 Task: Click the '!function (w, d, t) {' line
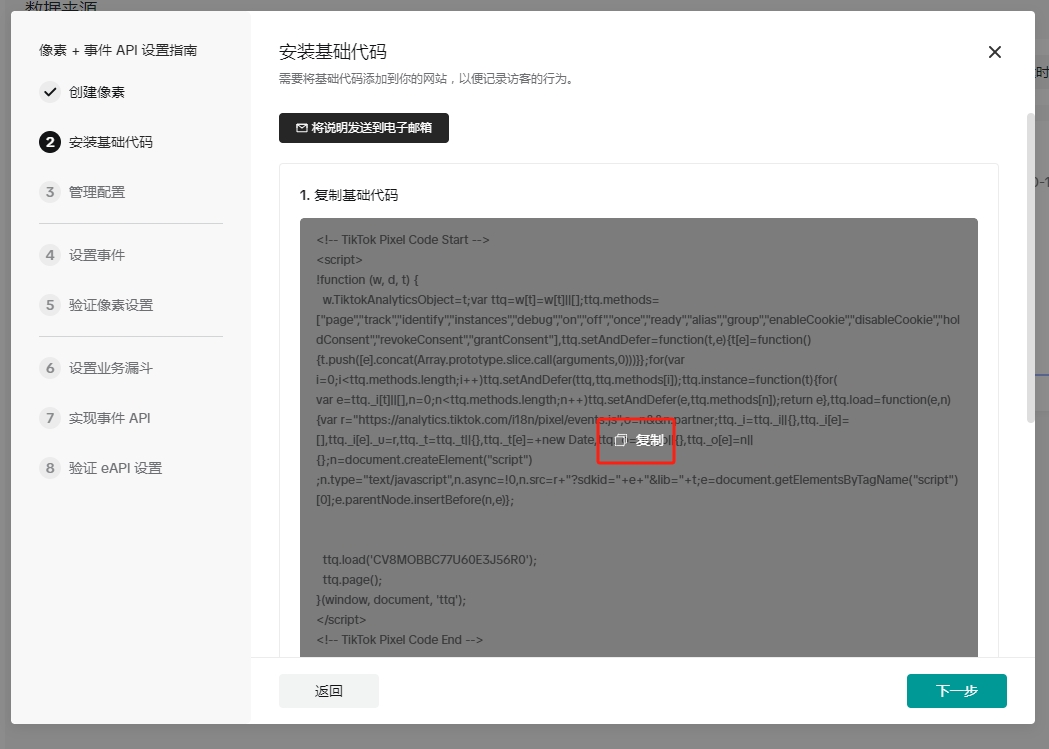click(x=367, y=280)
